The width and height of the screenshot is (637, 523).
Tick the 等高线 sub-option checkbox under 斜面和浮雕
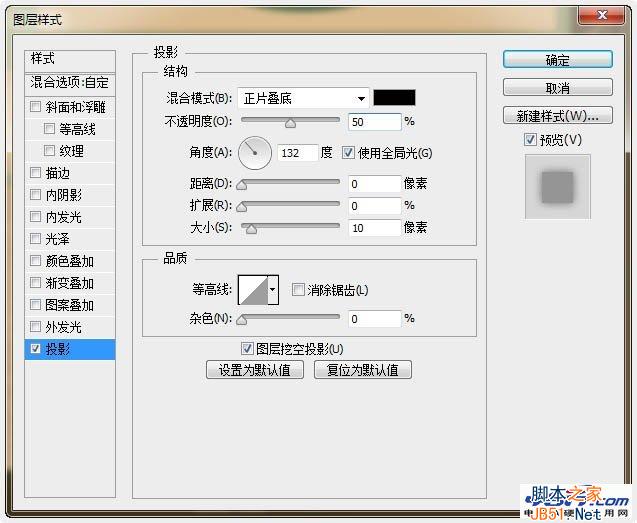point(49,129)
